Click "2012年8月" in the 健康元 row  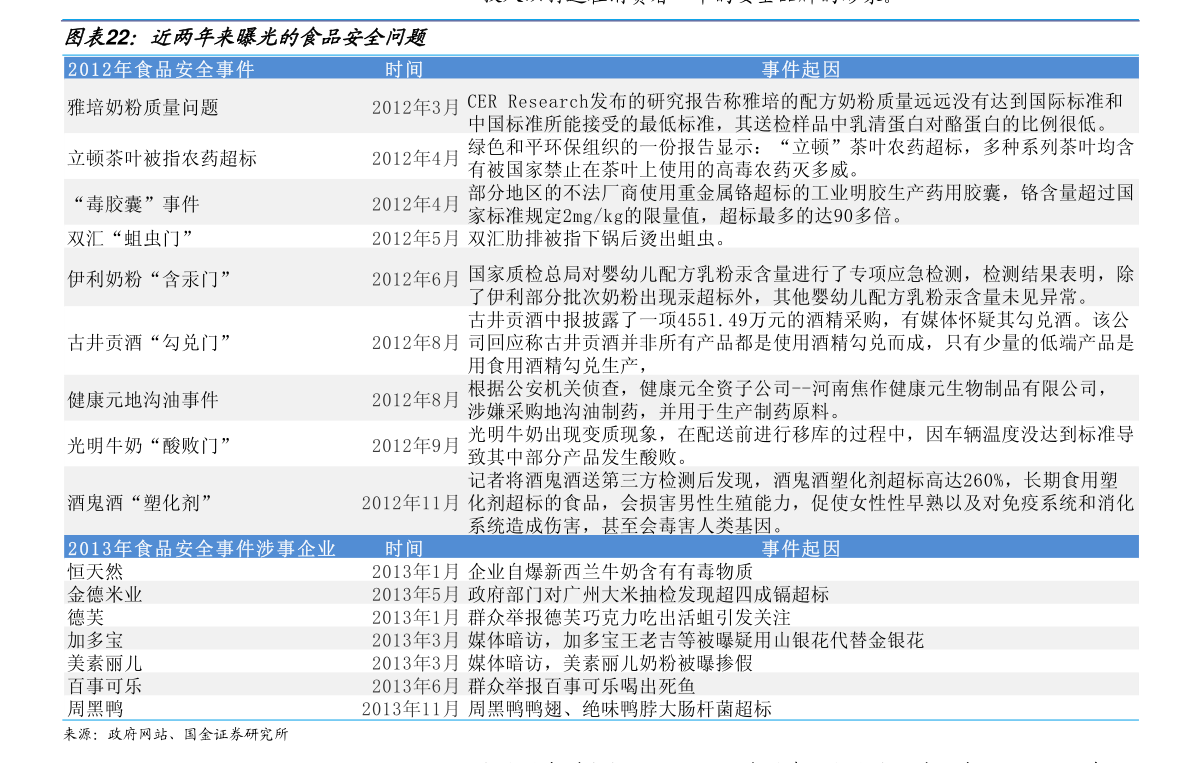[x=415, y=400]
